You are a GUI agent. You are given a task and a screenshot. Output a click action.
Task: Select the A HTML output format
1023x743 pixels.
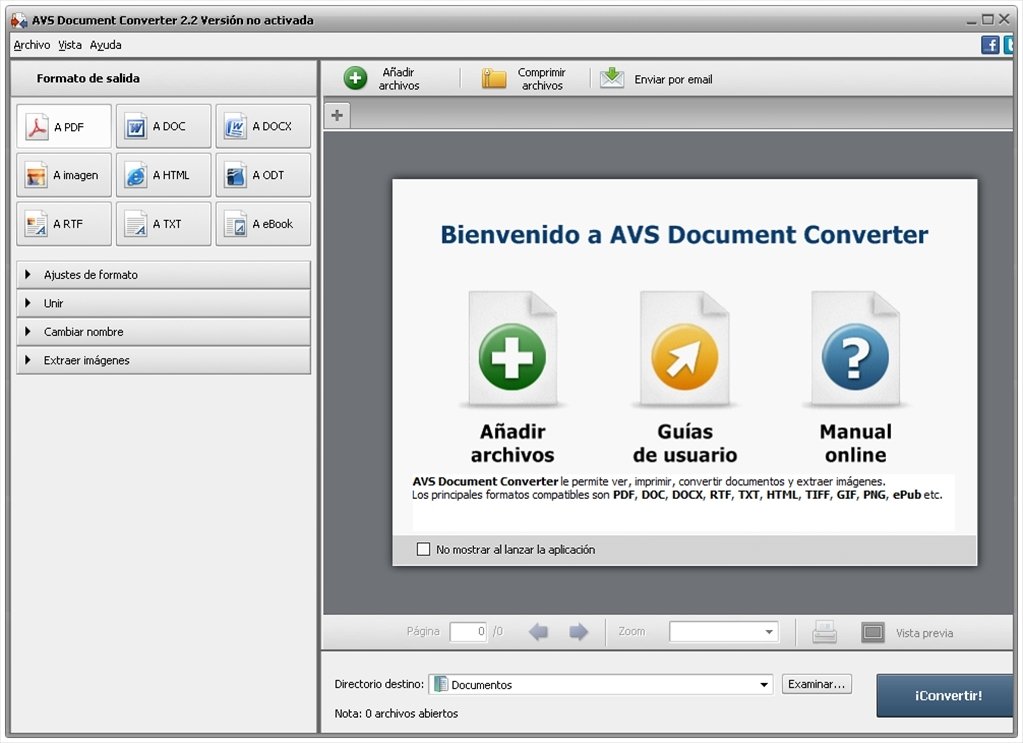point(164,175)
